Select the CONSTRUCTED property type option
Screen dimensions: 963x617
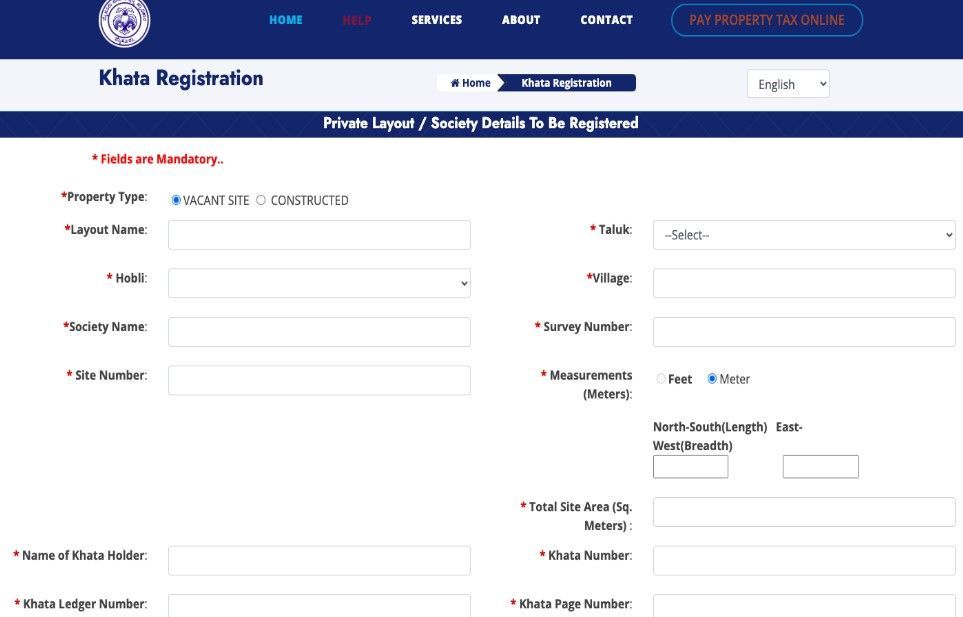(x=261, y=200)
